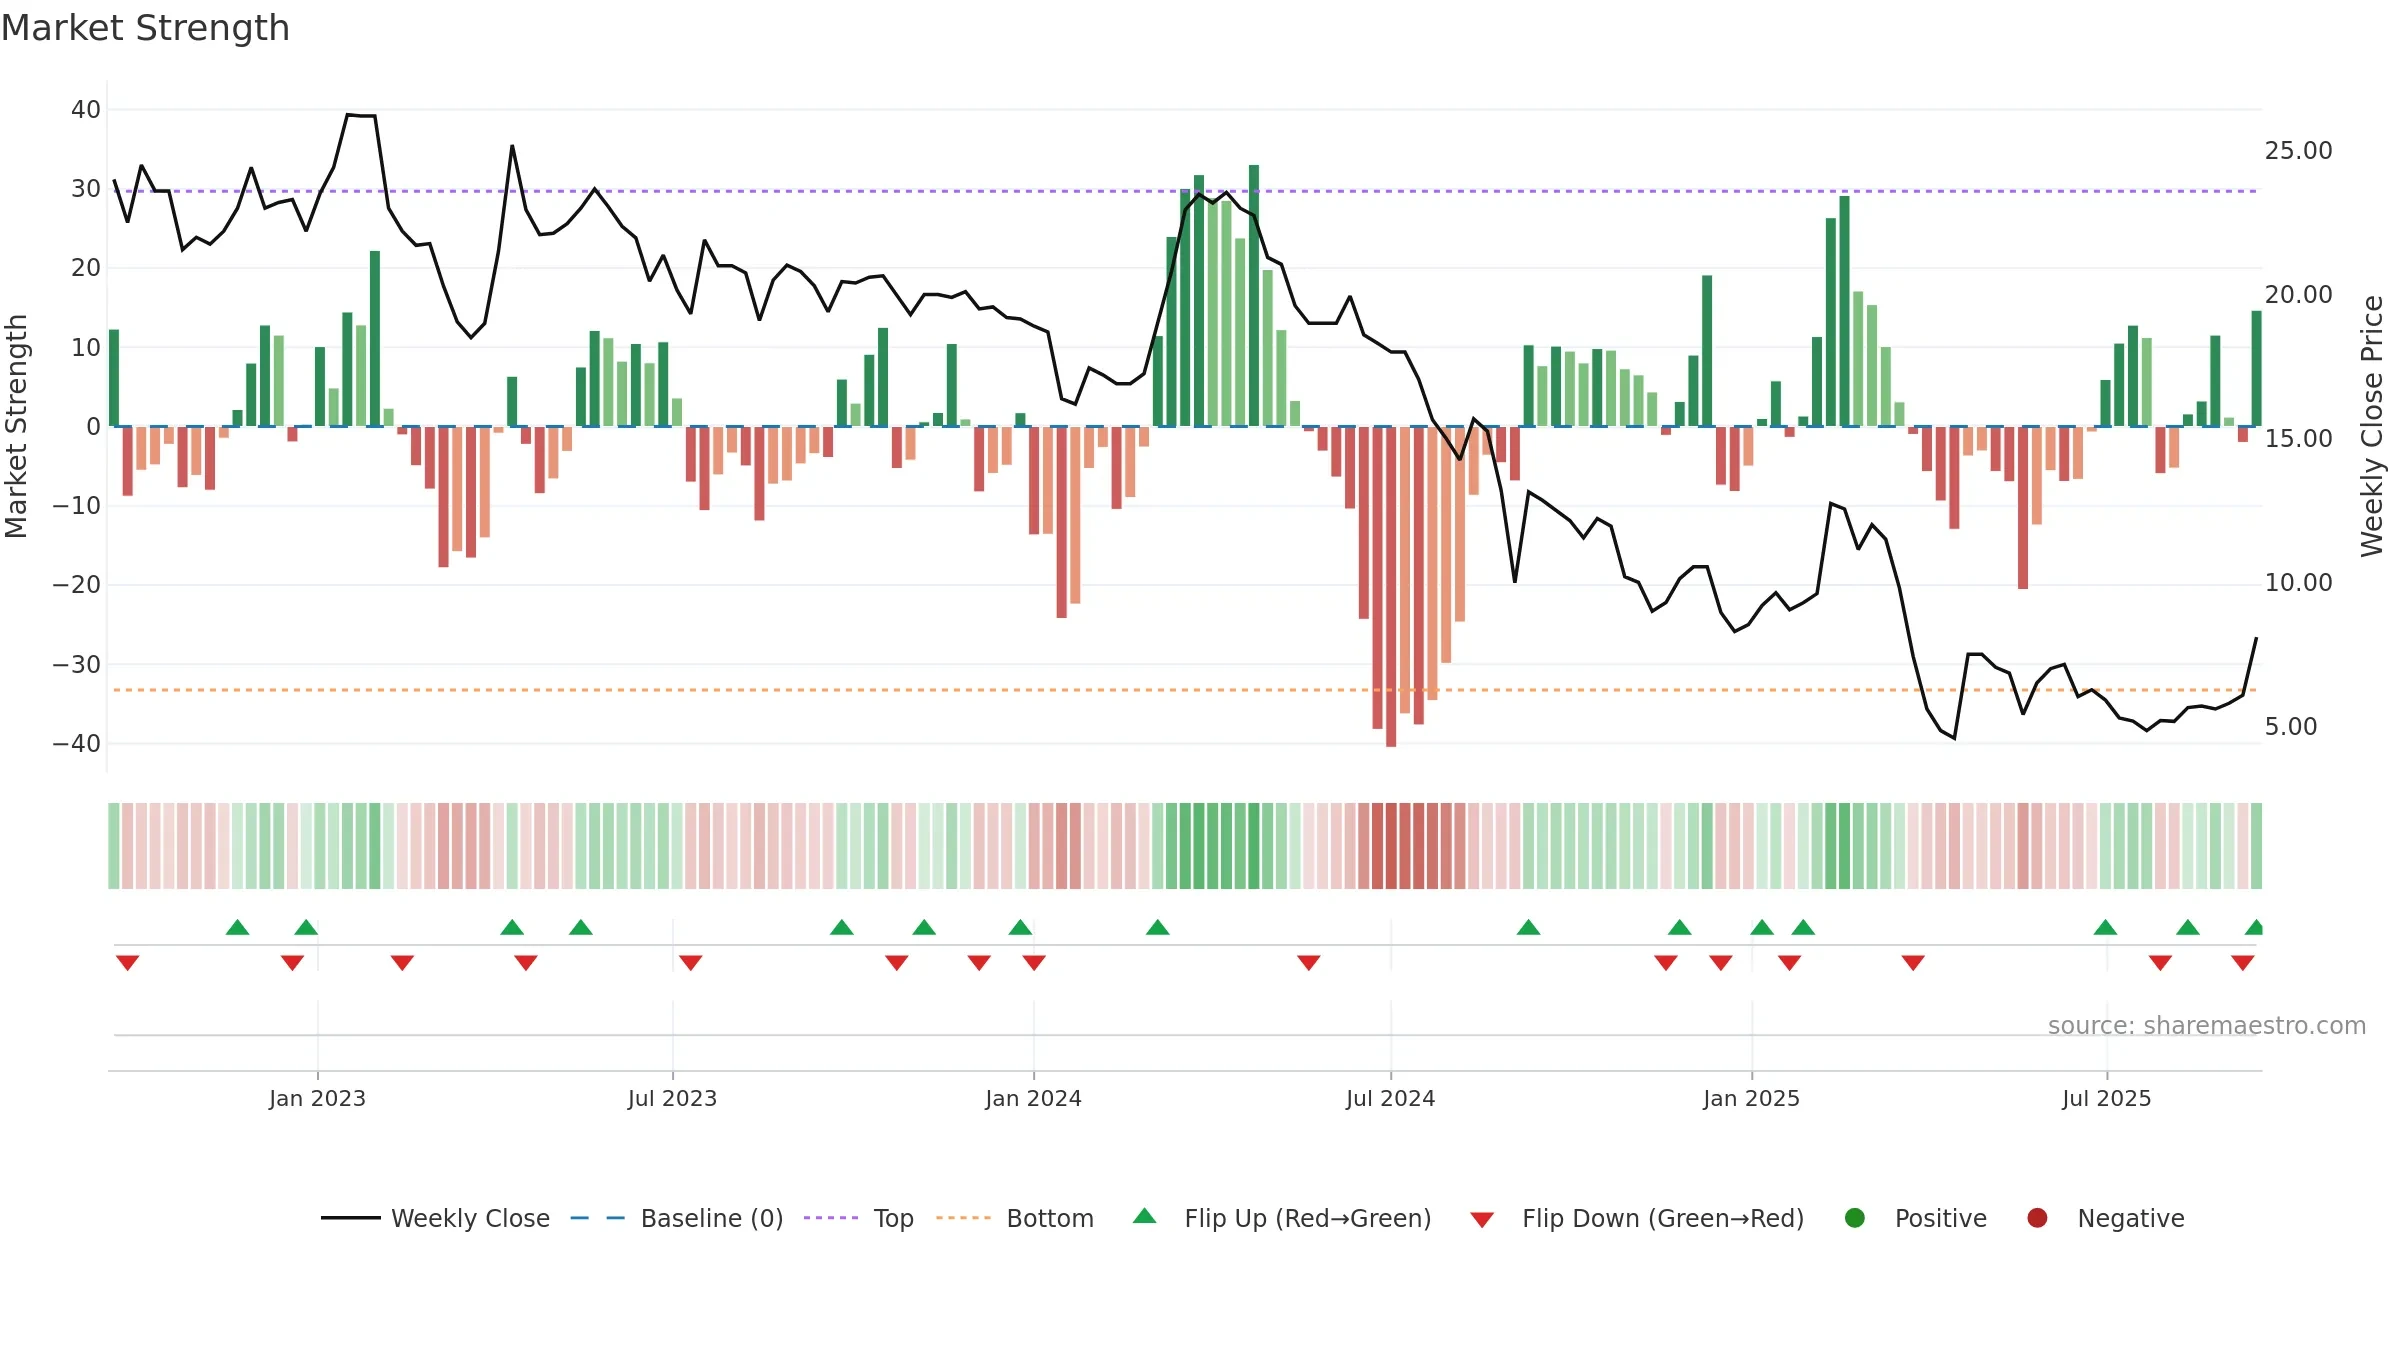The height and width of the screenshot is (1350, 2400).
Task: Click the 30 Market Strength axis label
Action: [86, 189]
